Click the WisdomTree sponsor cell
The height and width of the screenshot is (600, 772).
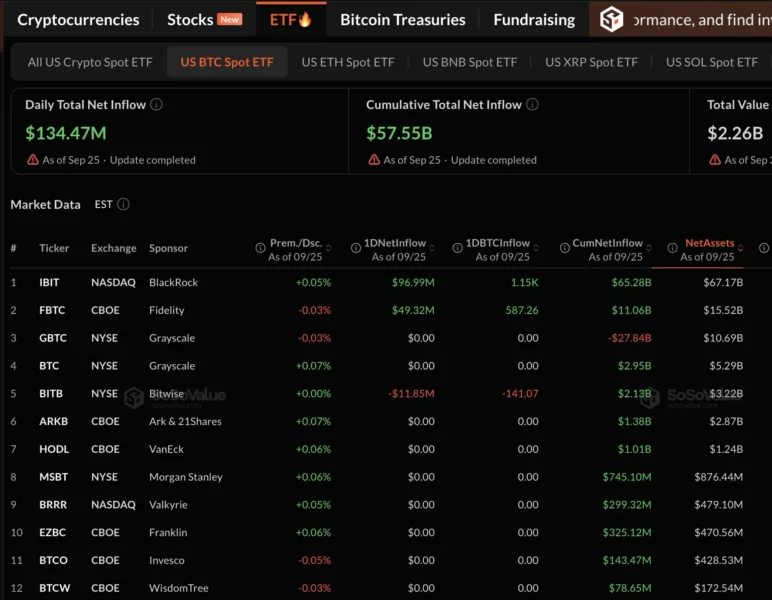click(179, 588)
